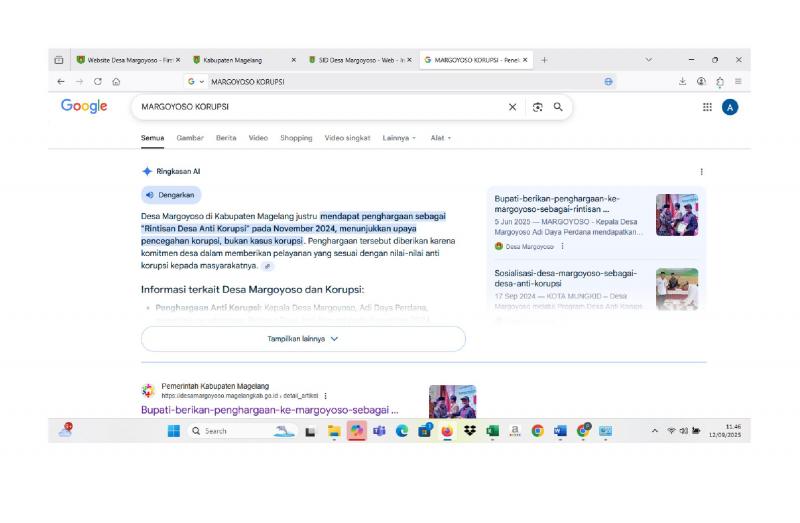Open the Lainnya filter dropdown
800x523 pixels.
pos(399,138)
